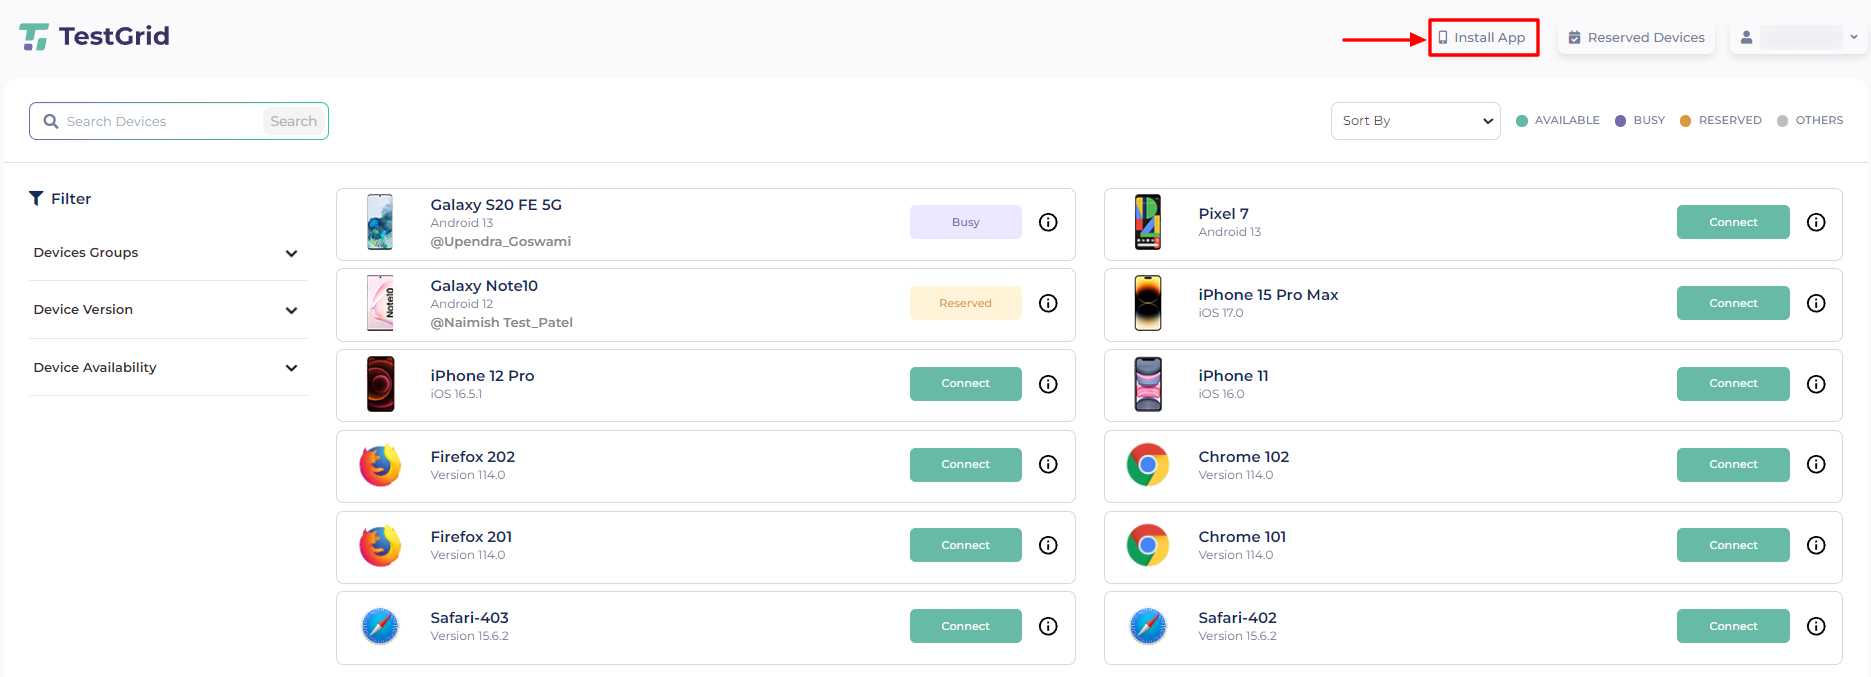
Task: Expand the Device Availability filter
Action: click(x=168, y=368)
